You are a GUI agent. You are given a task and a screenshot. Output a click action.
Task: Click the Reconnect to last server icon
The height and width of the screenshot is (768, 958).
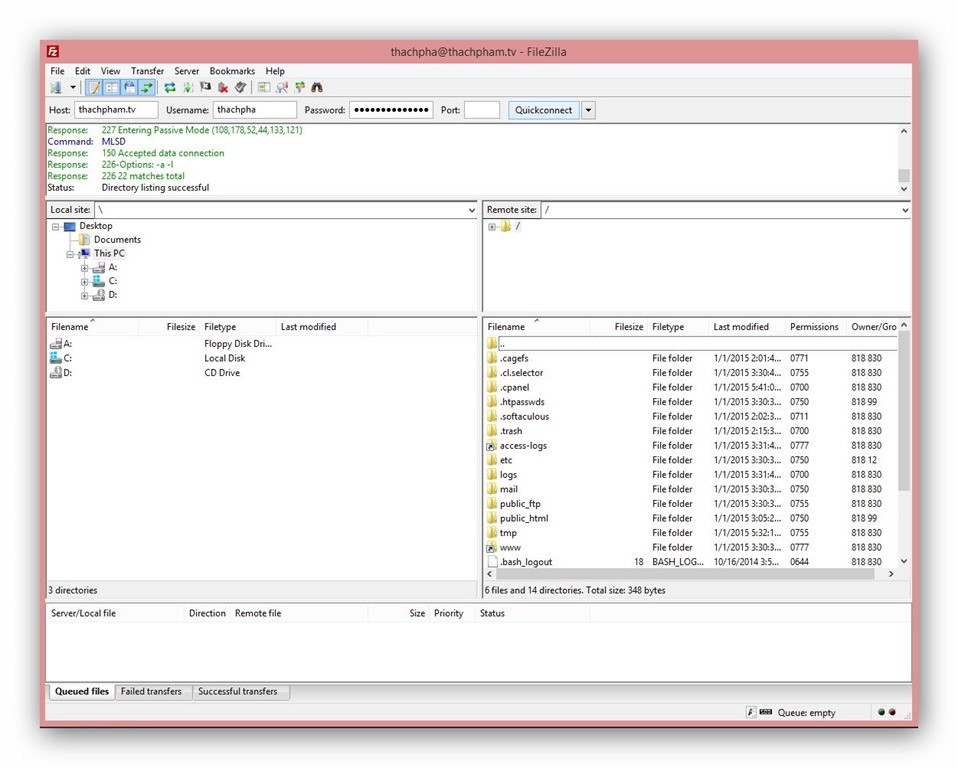(241, 88)
